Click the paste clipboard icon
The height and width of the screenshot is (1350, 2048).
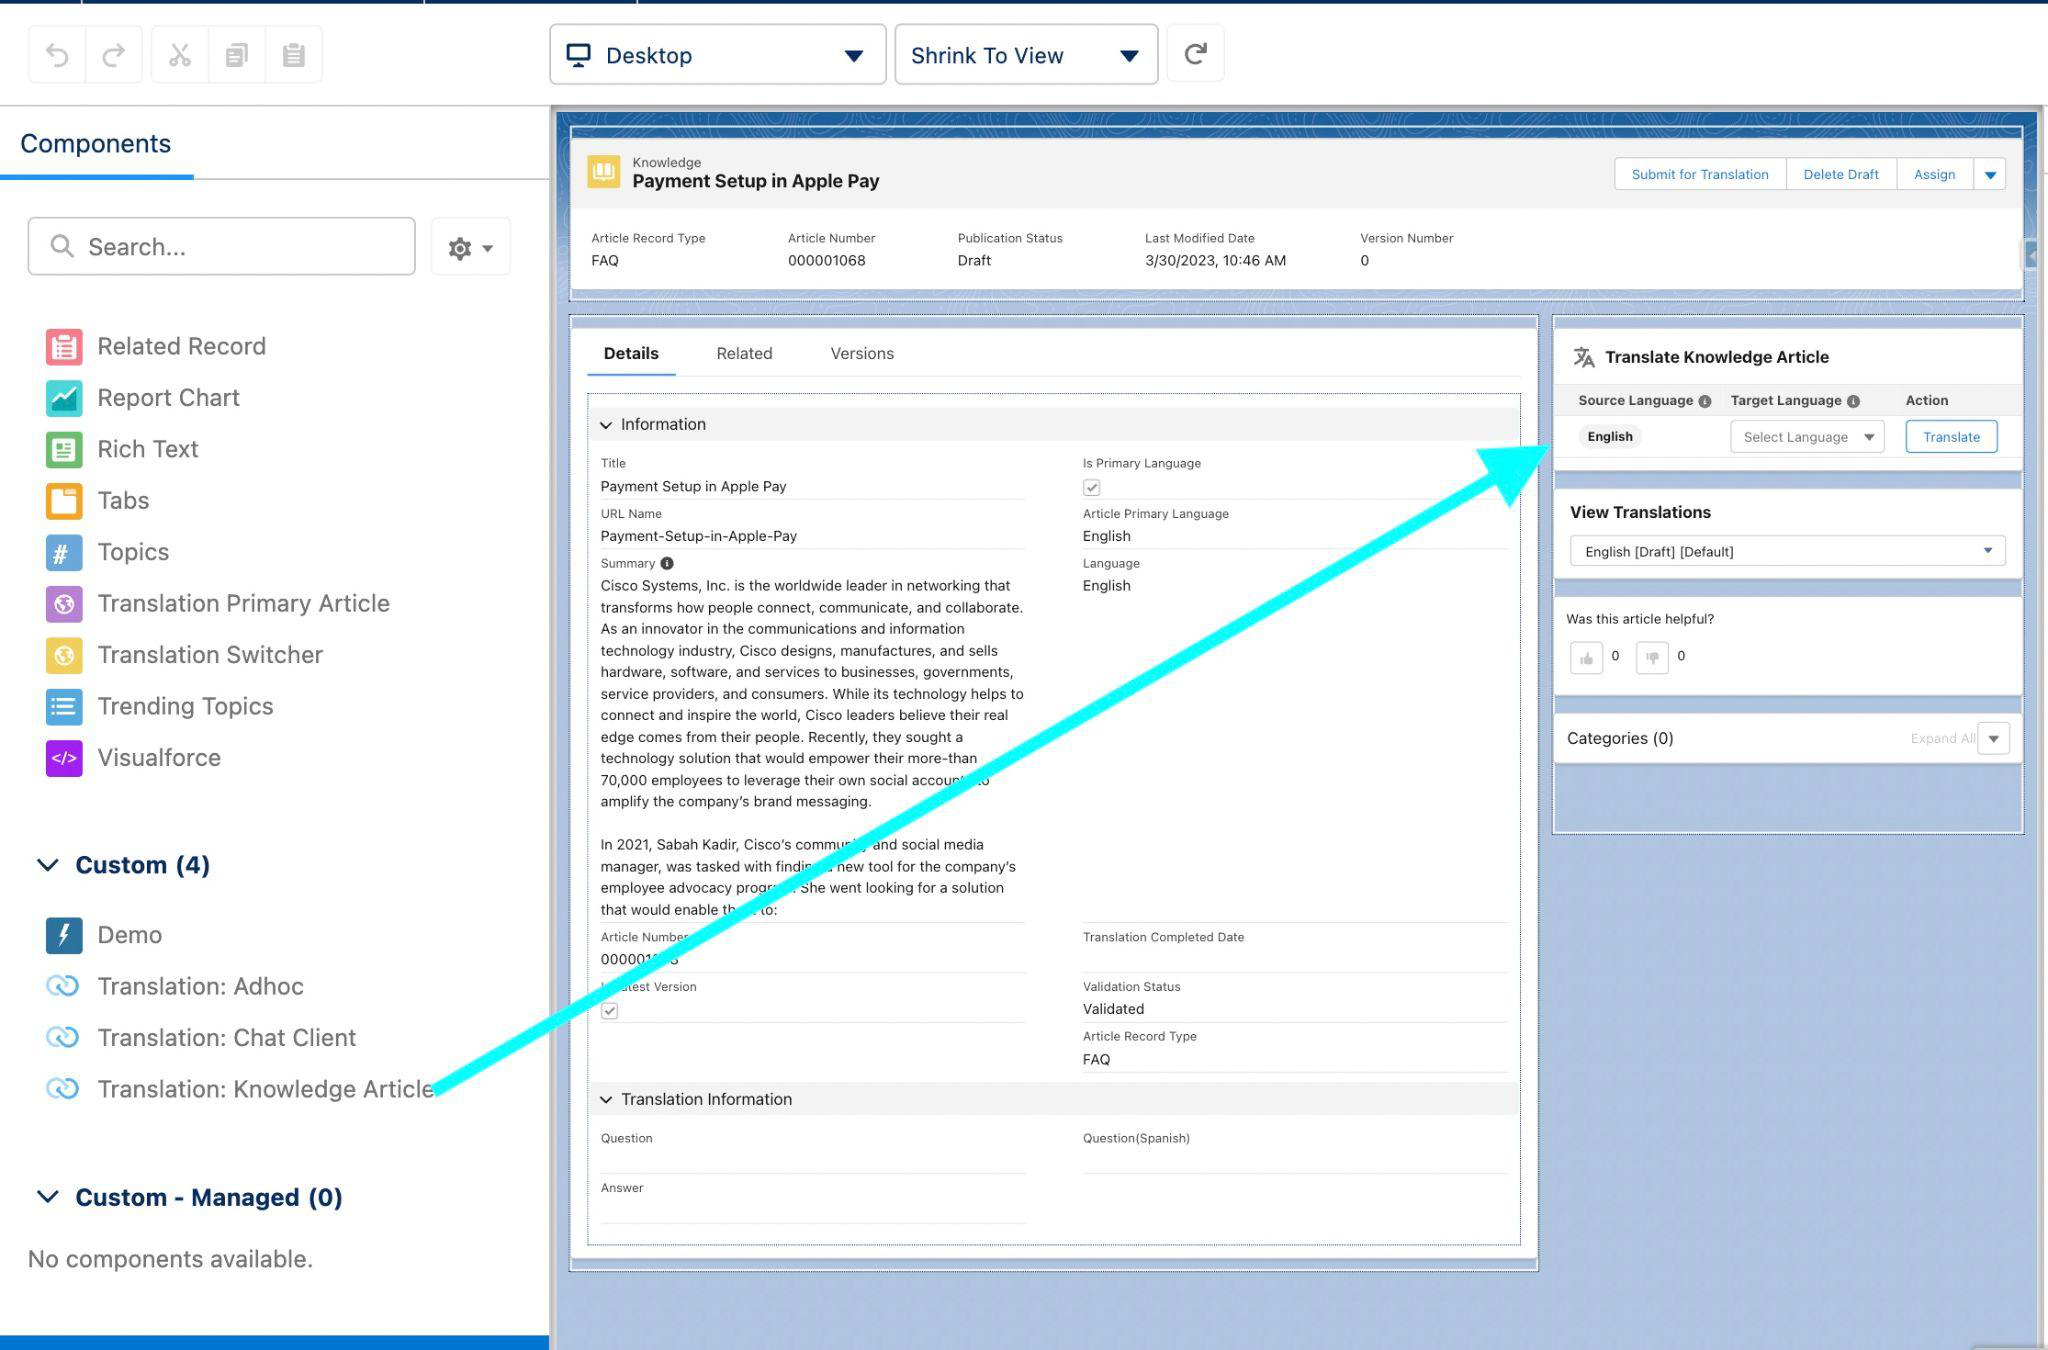(x=293, y=55)
